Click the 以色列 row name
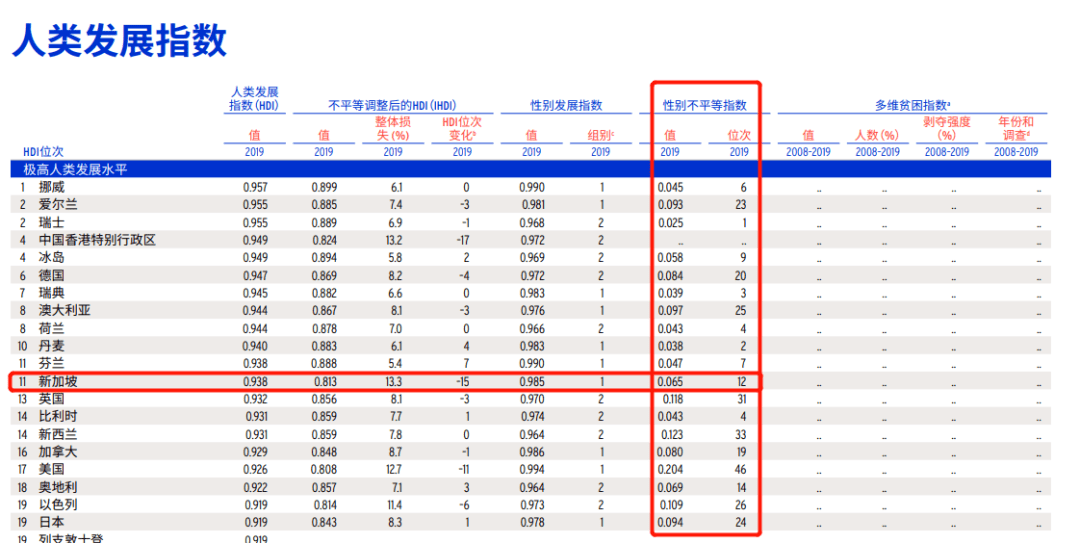The width and height of the screenshot is (1080, 543). (x=58, y=504)
